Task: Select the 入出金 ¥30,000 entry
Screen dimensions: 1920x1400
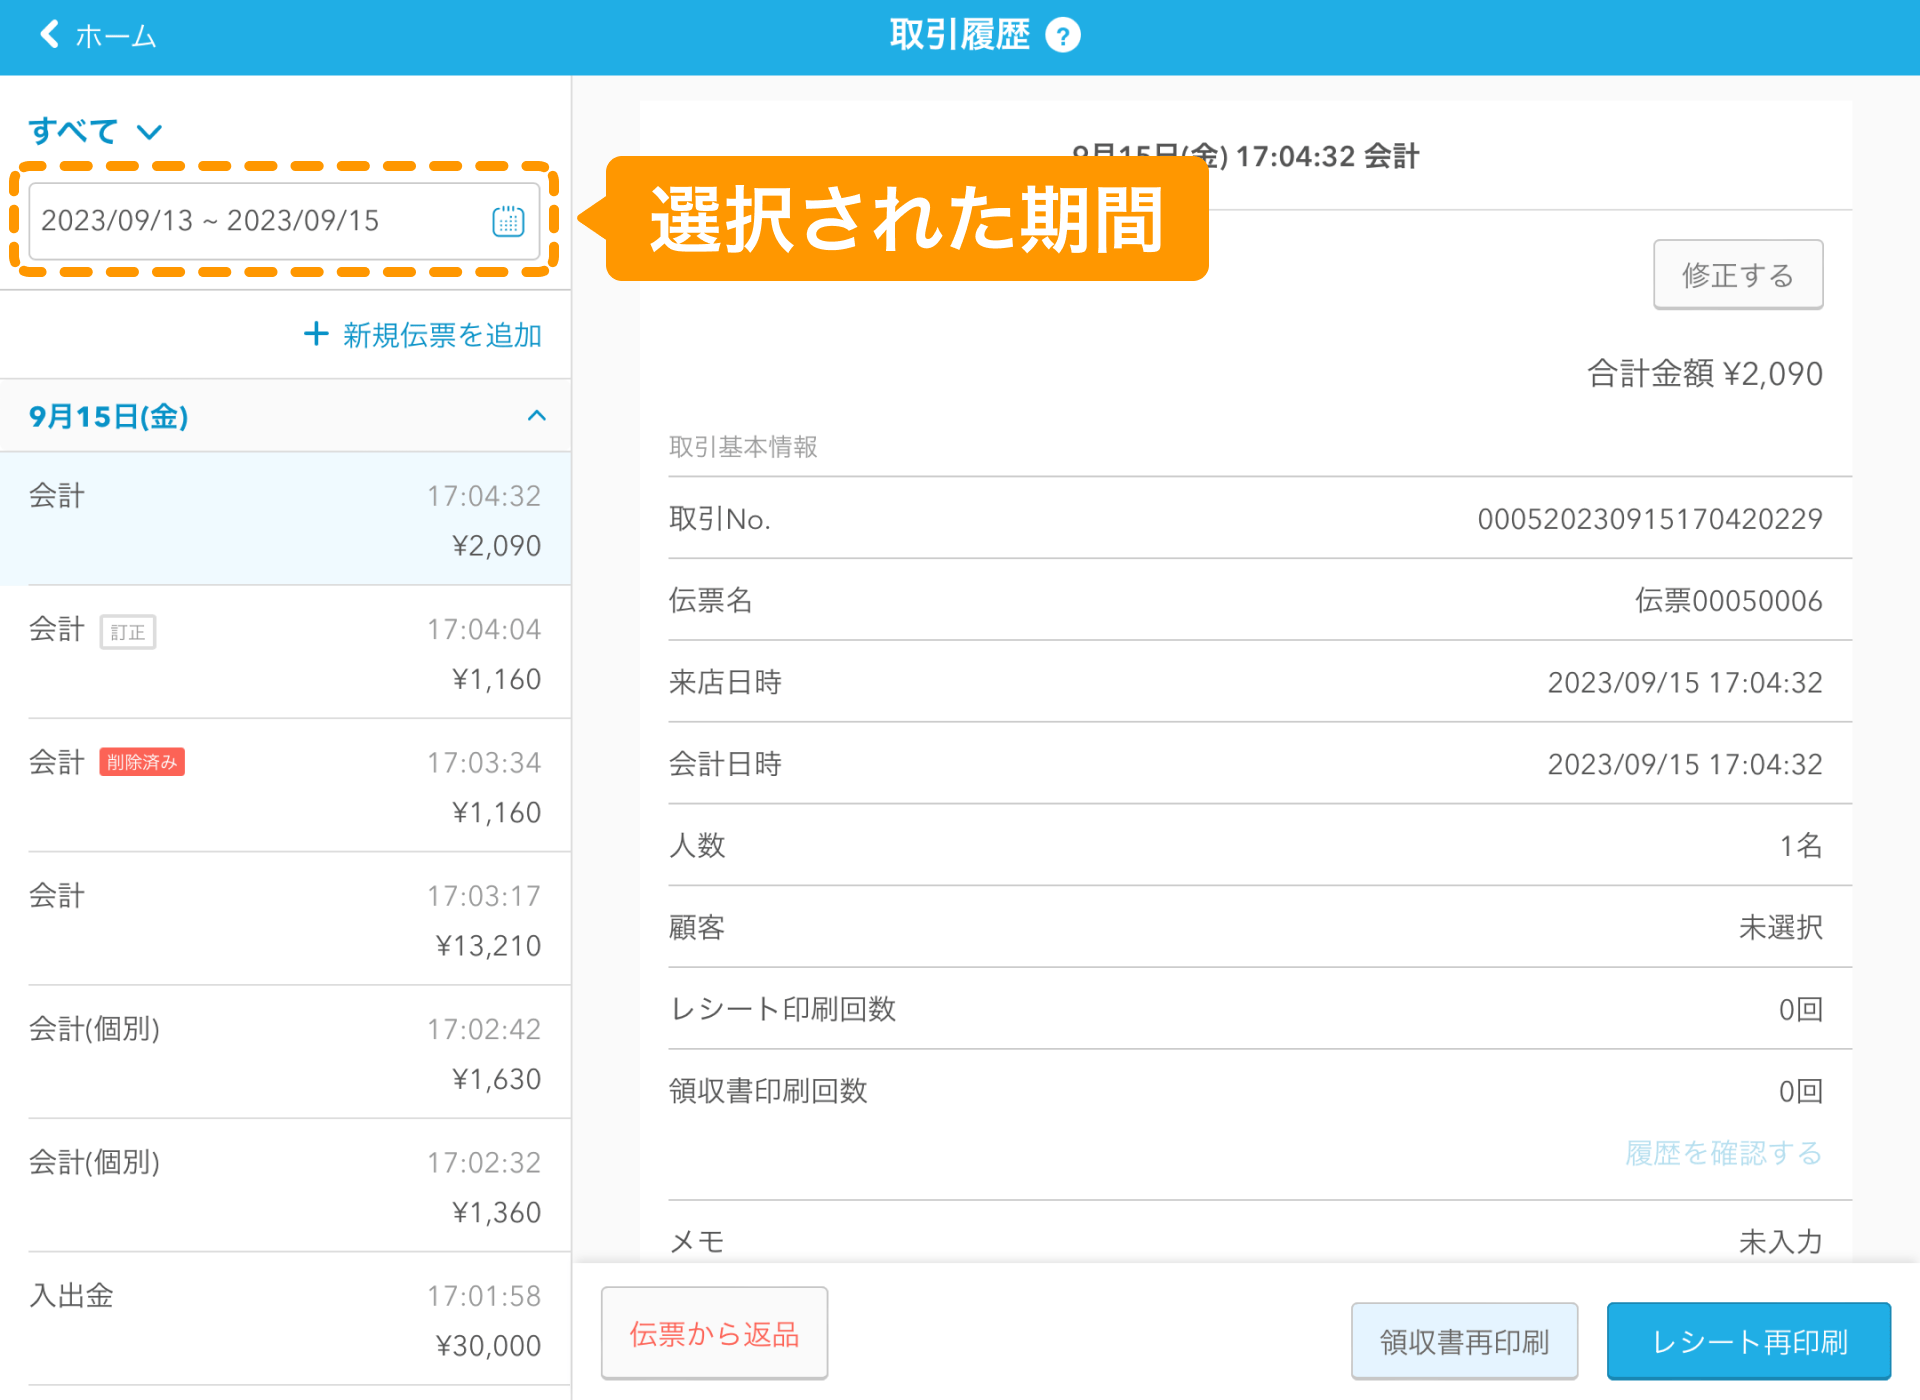Action: click(x=285, y=1319)
